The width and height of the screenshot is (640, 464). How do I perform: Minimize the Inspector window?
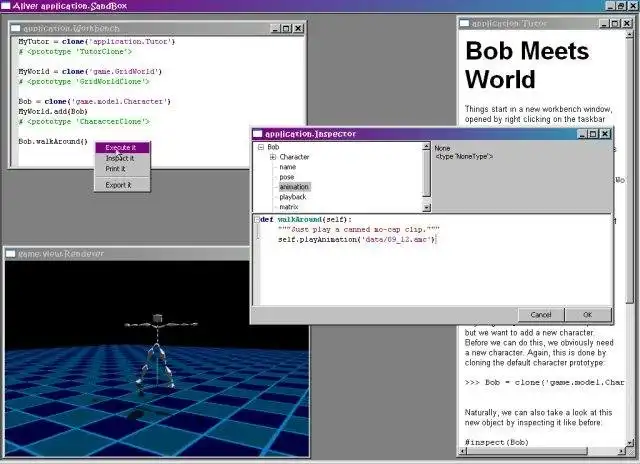coord(582,134)
